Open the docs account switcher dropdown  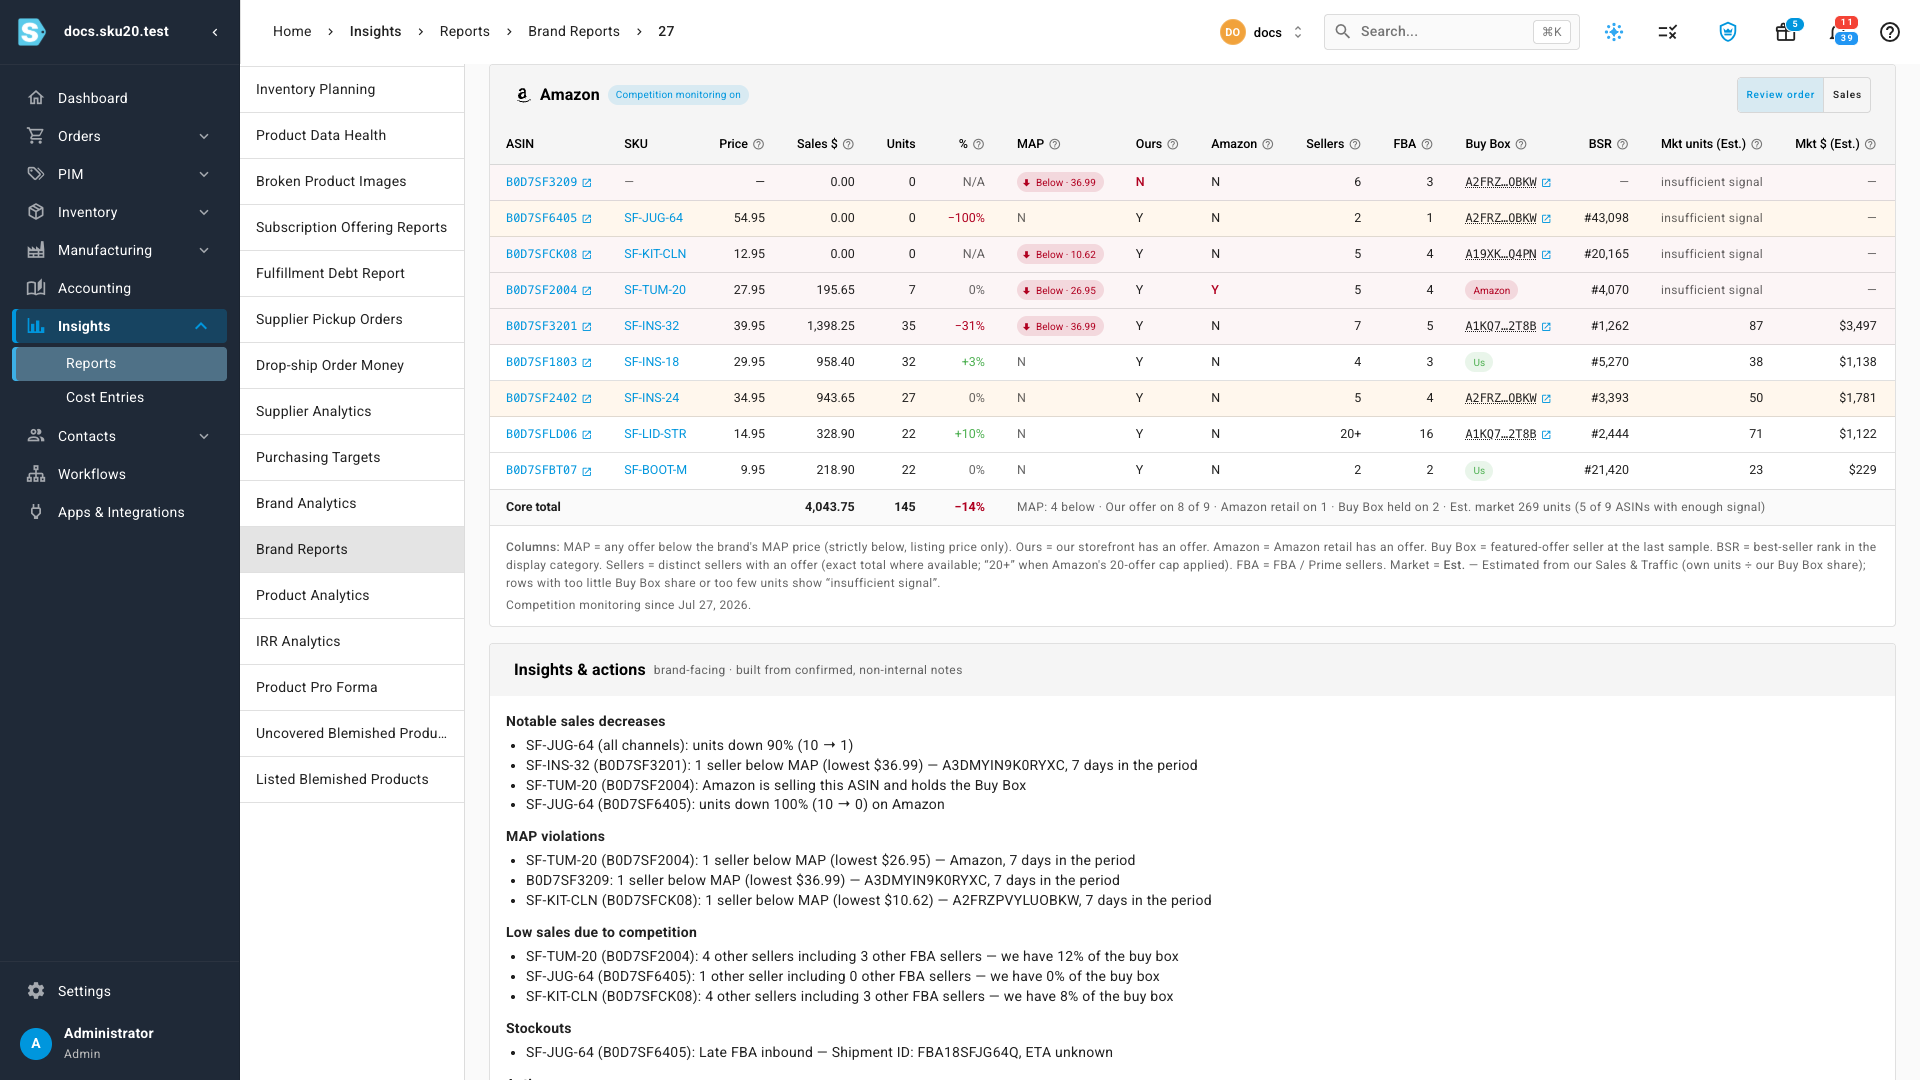tap(1262, 32)
